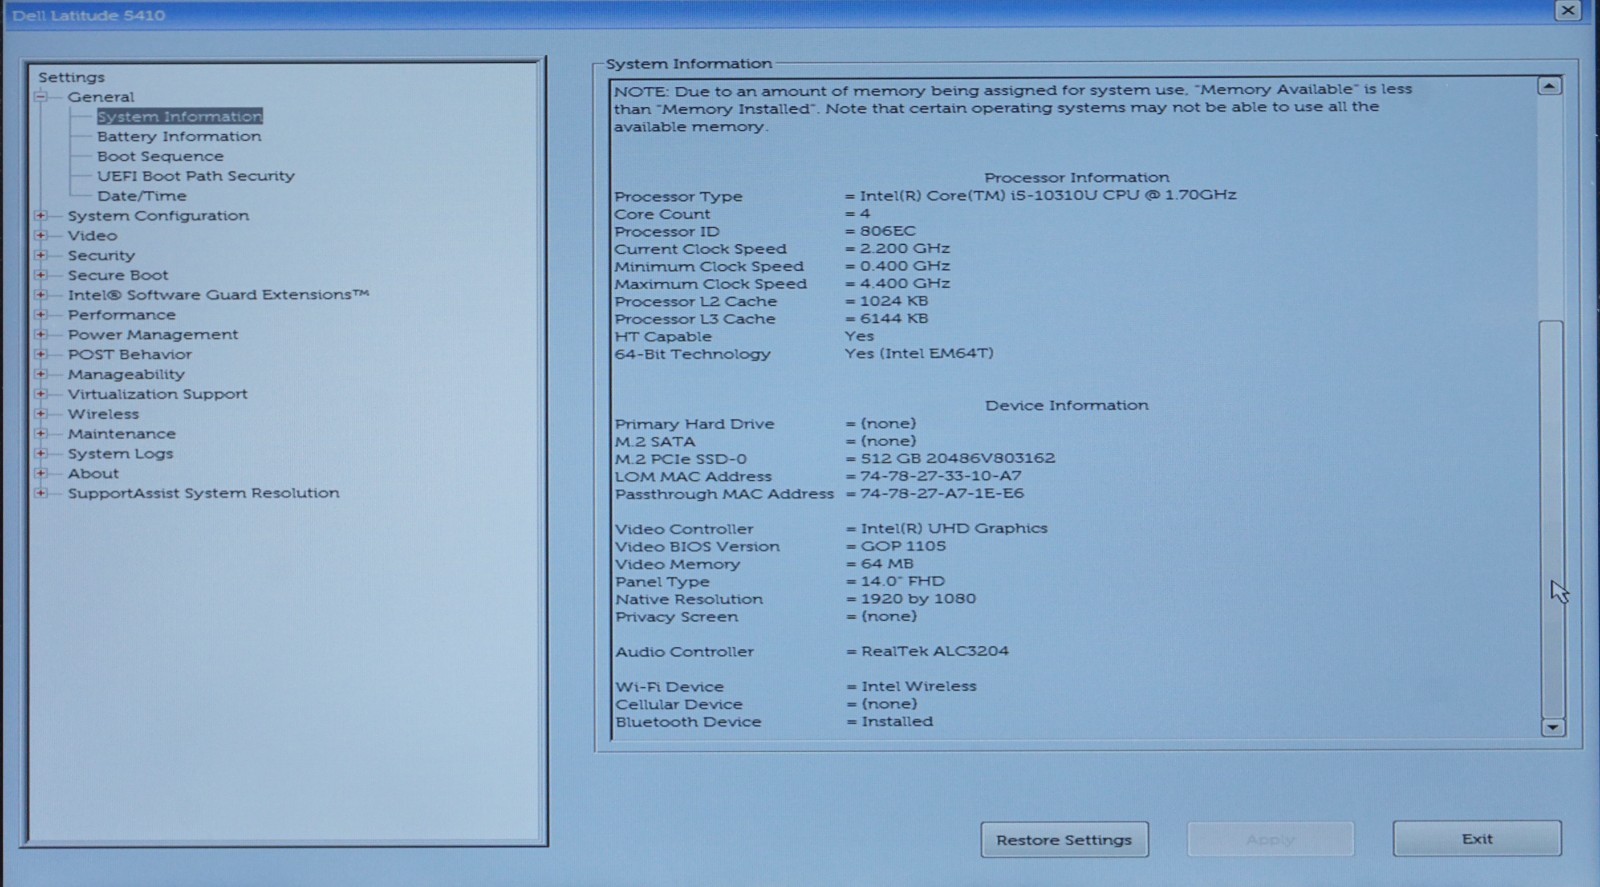Select the Power Management category label
This screenshot has width=1600, height=887.
[x=153, y=335]
